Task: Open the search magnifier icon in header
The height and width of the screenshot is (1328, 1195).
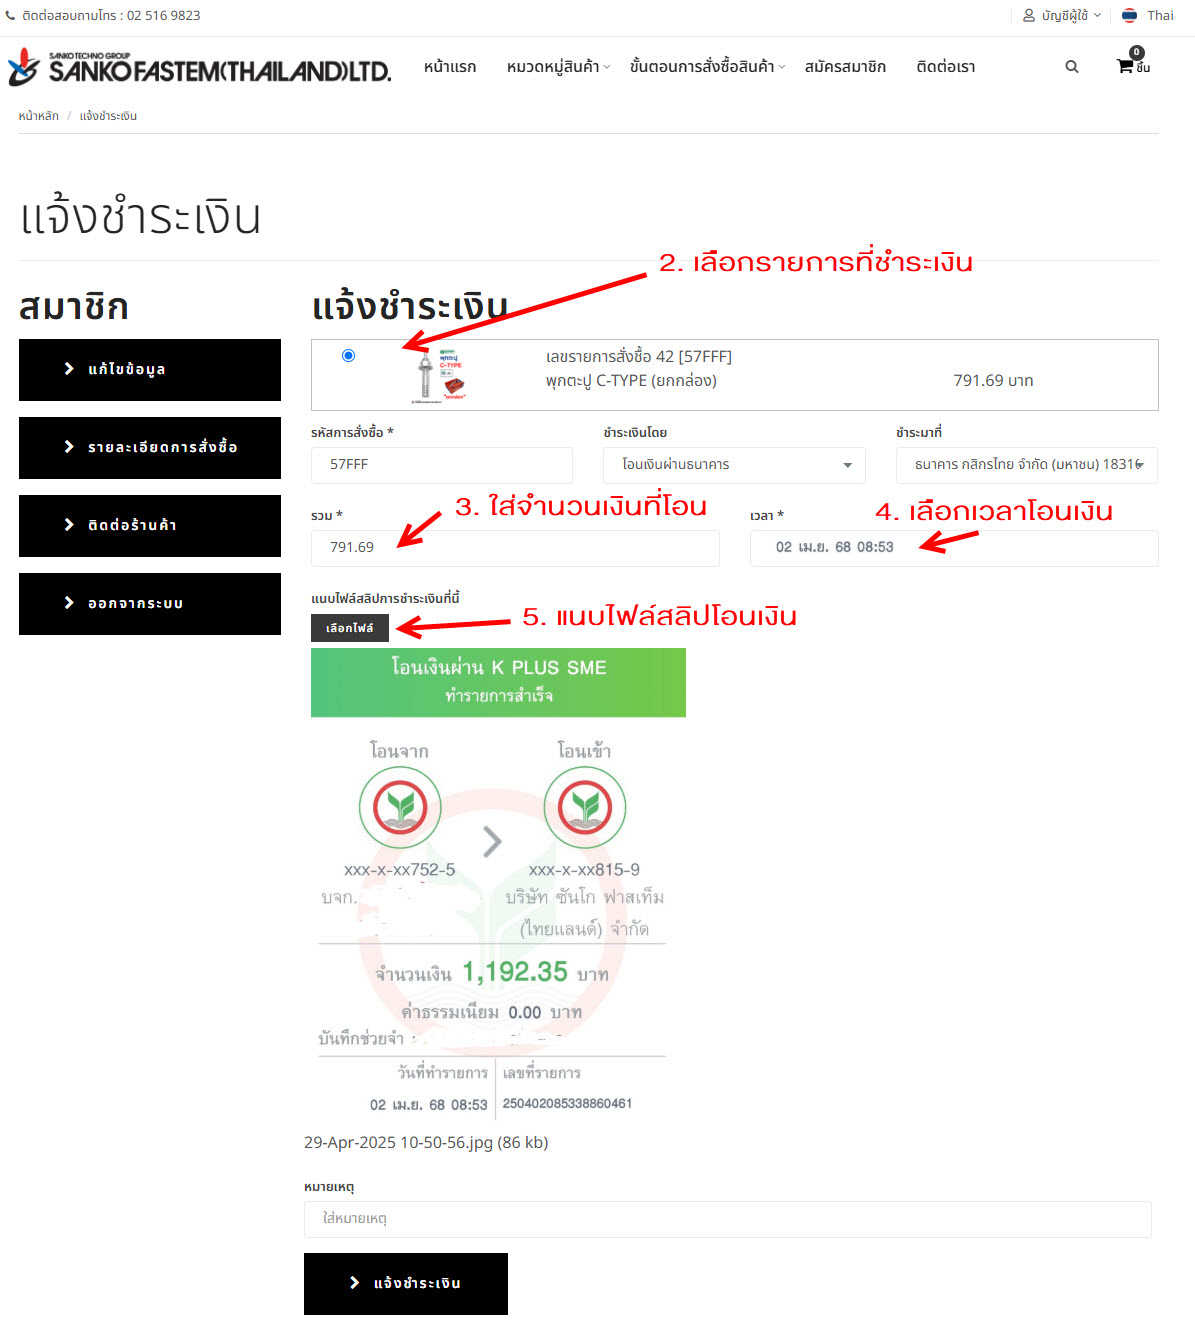Action: point(1072,67)
